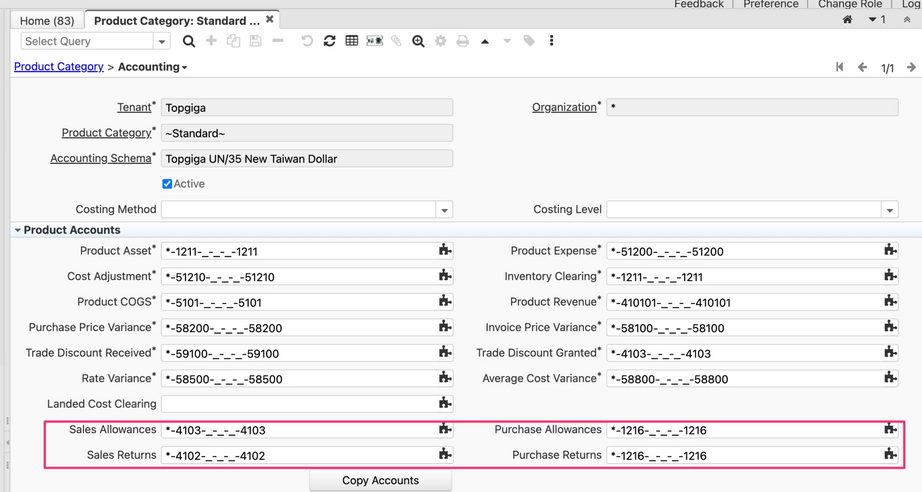
Task: Open account editor for Product Asset
Action: (445, 251)
